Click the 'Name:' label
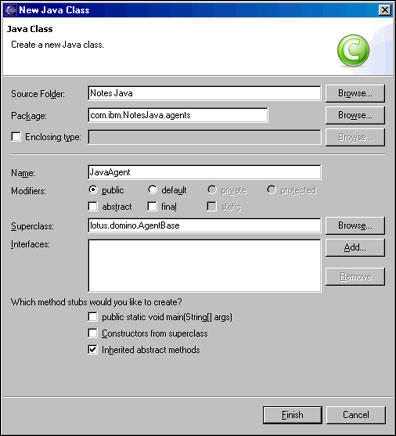The width and height of the screenshot is (396, 436). pyautogui.click(x=23, y=173)
